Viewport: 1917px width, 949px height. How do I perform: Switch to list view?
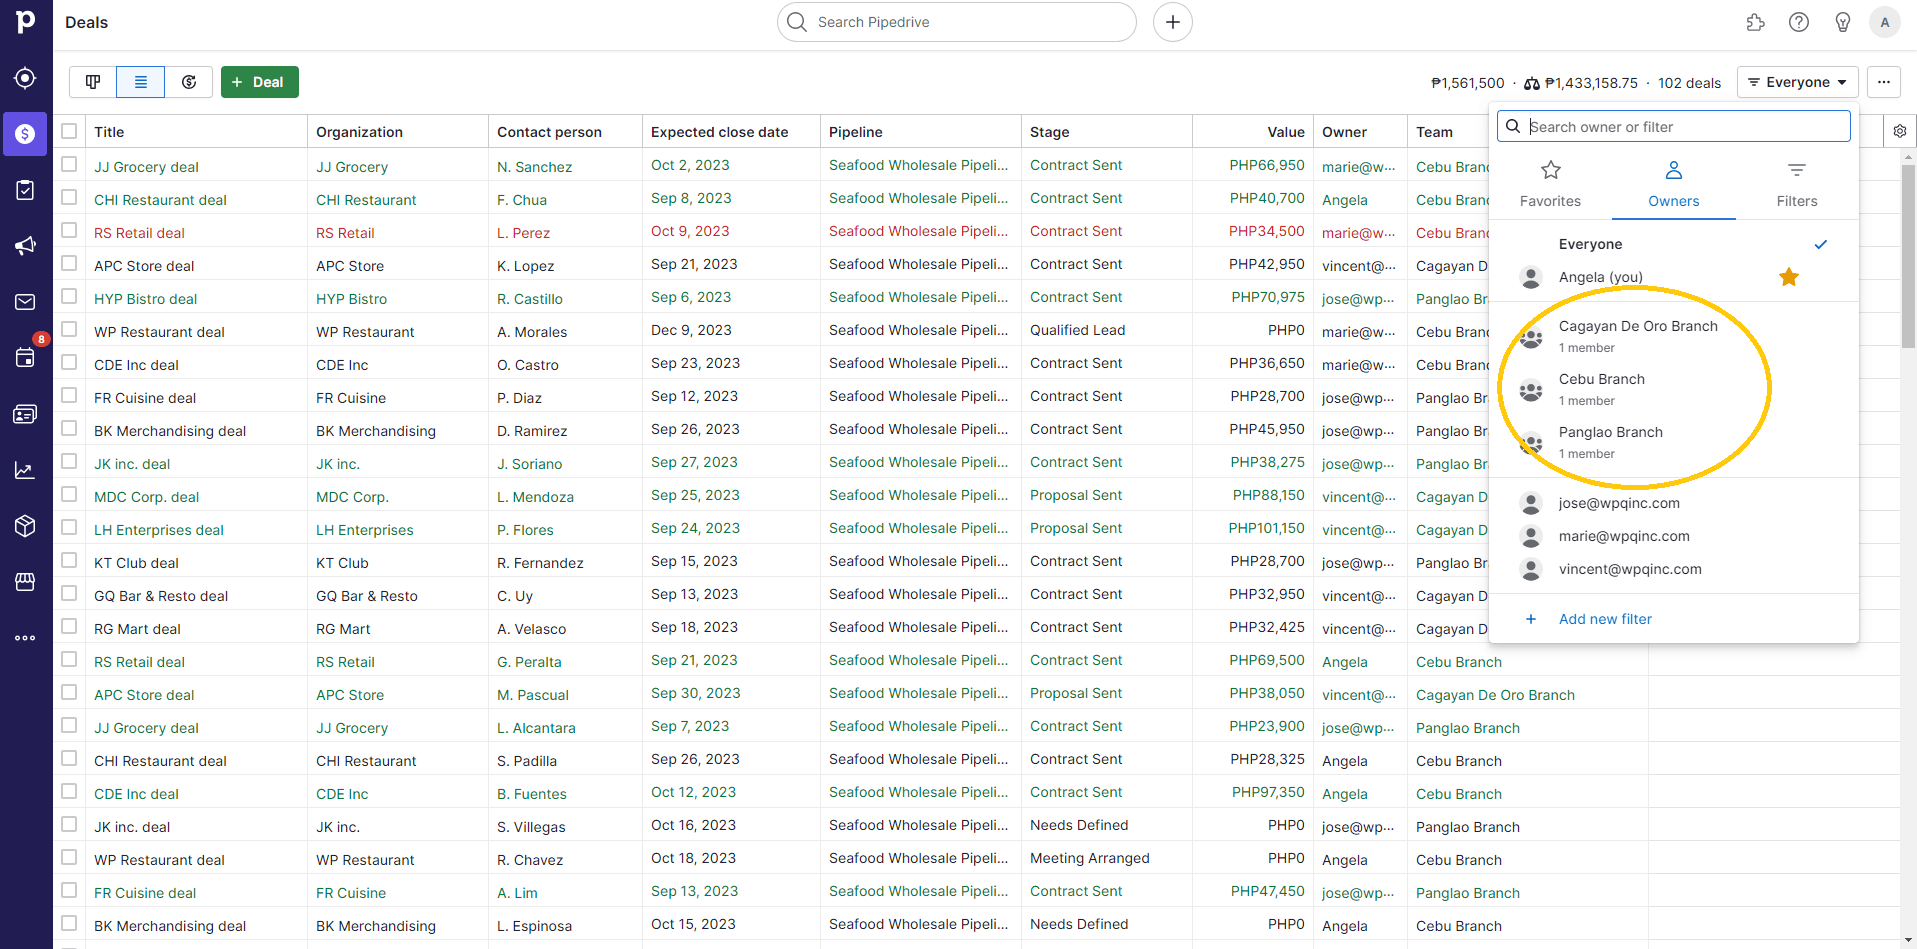tap(141, 82)
